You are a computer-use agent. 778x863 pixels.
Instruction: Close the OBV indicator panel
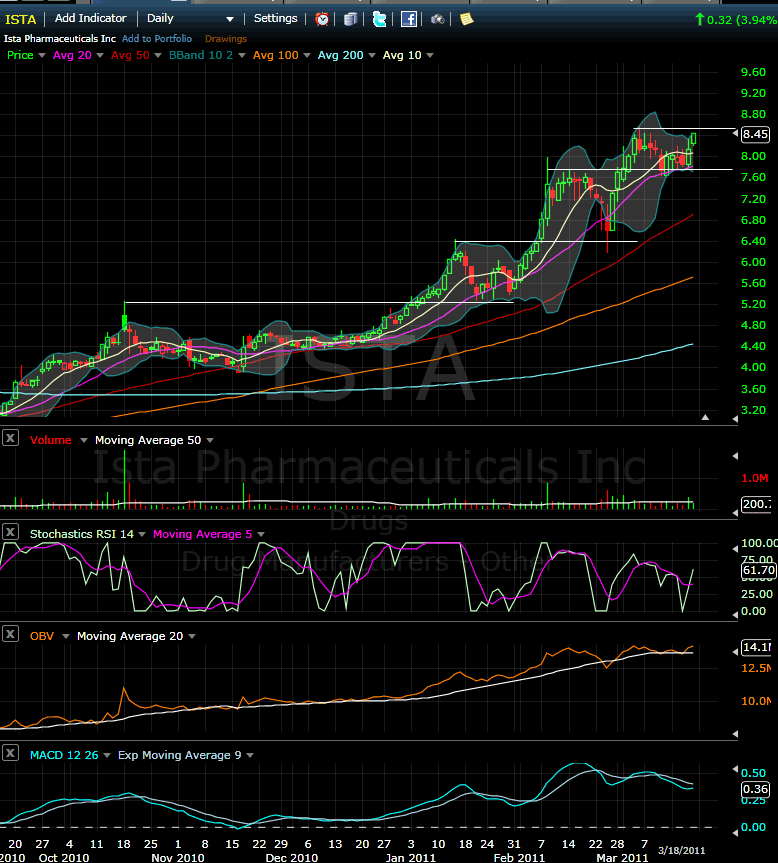tap(10, 634)
